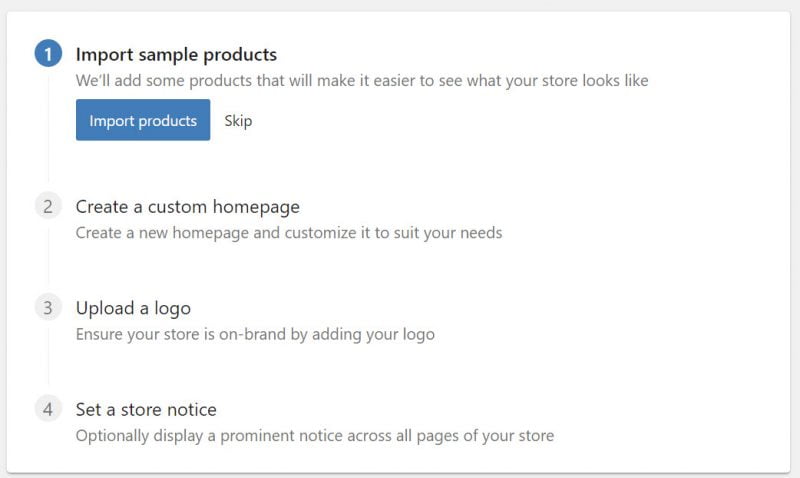This screenshot has height=478, width=800.
Task: Select the step 3 number badge
Action: tap(48, 308)
